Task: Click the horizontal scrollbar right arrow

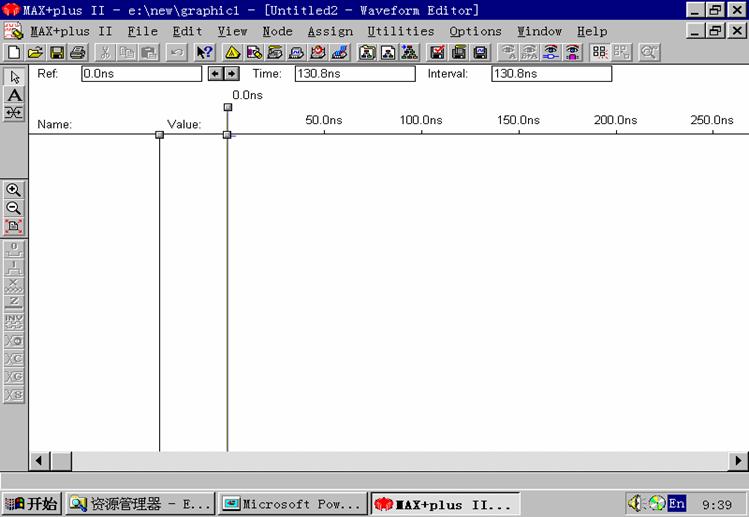Action: point(738,461)
